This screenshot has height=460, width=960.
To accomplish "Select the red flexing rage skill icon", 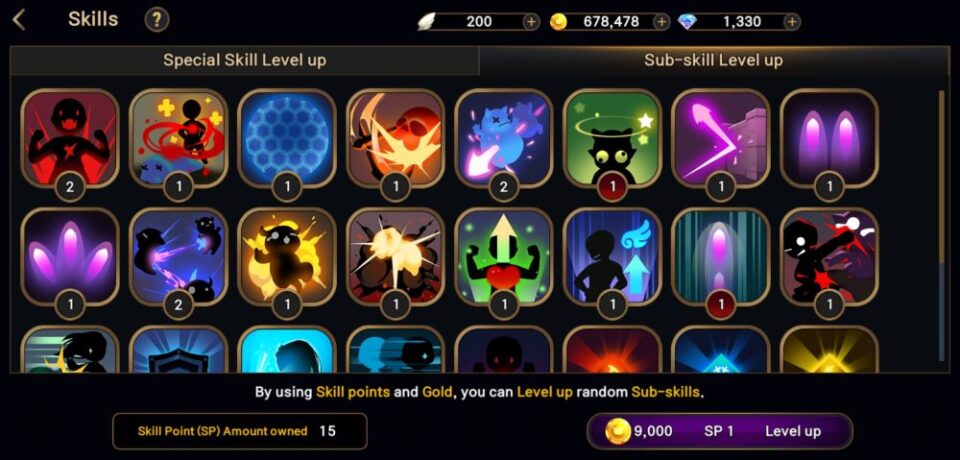I will point(70,138).
